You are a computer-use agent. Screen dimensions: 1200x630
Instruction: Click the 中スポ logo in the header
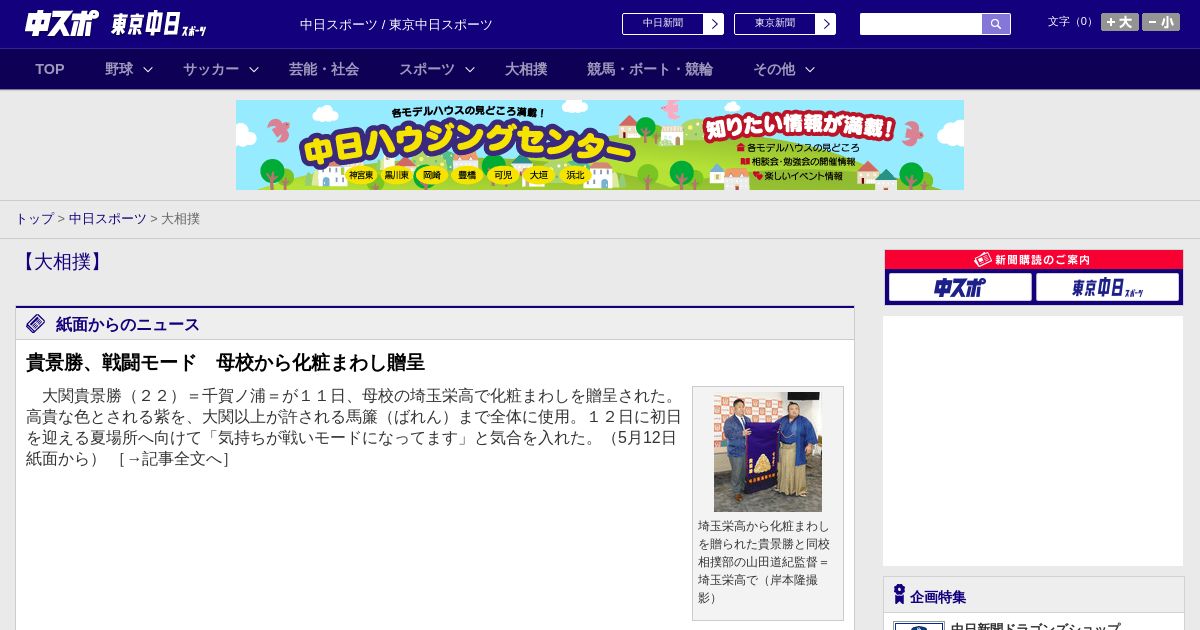(x=61, y=23)
